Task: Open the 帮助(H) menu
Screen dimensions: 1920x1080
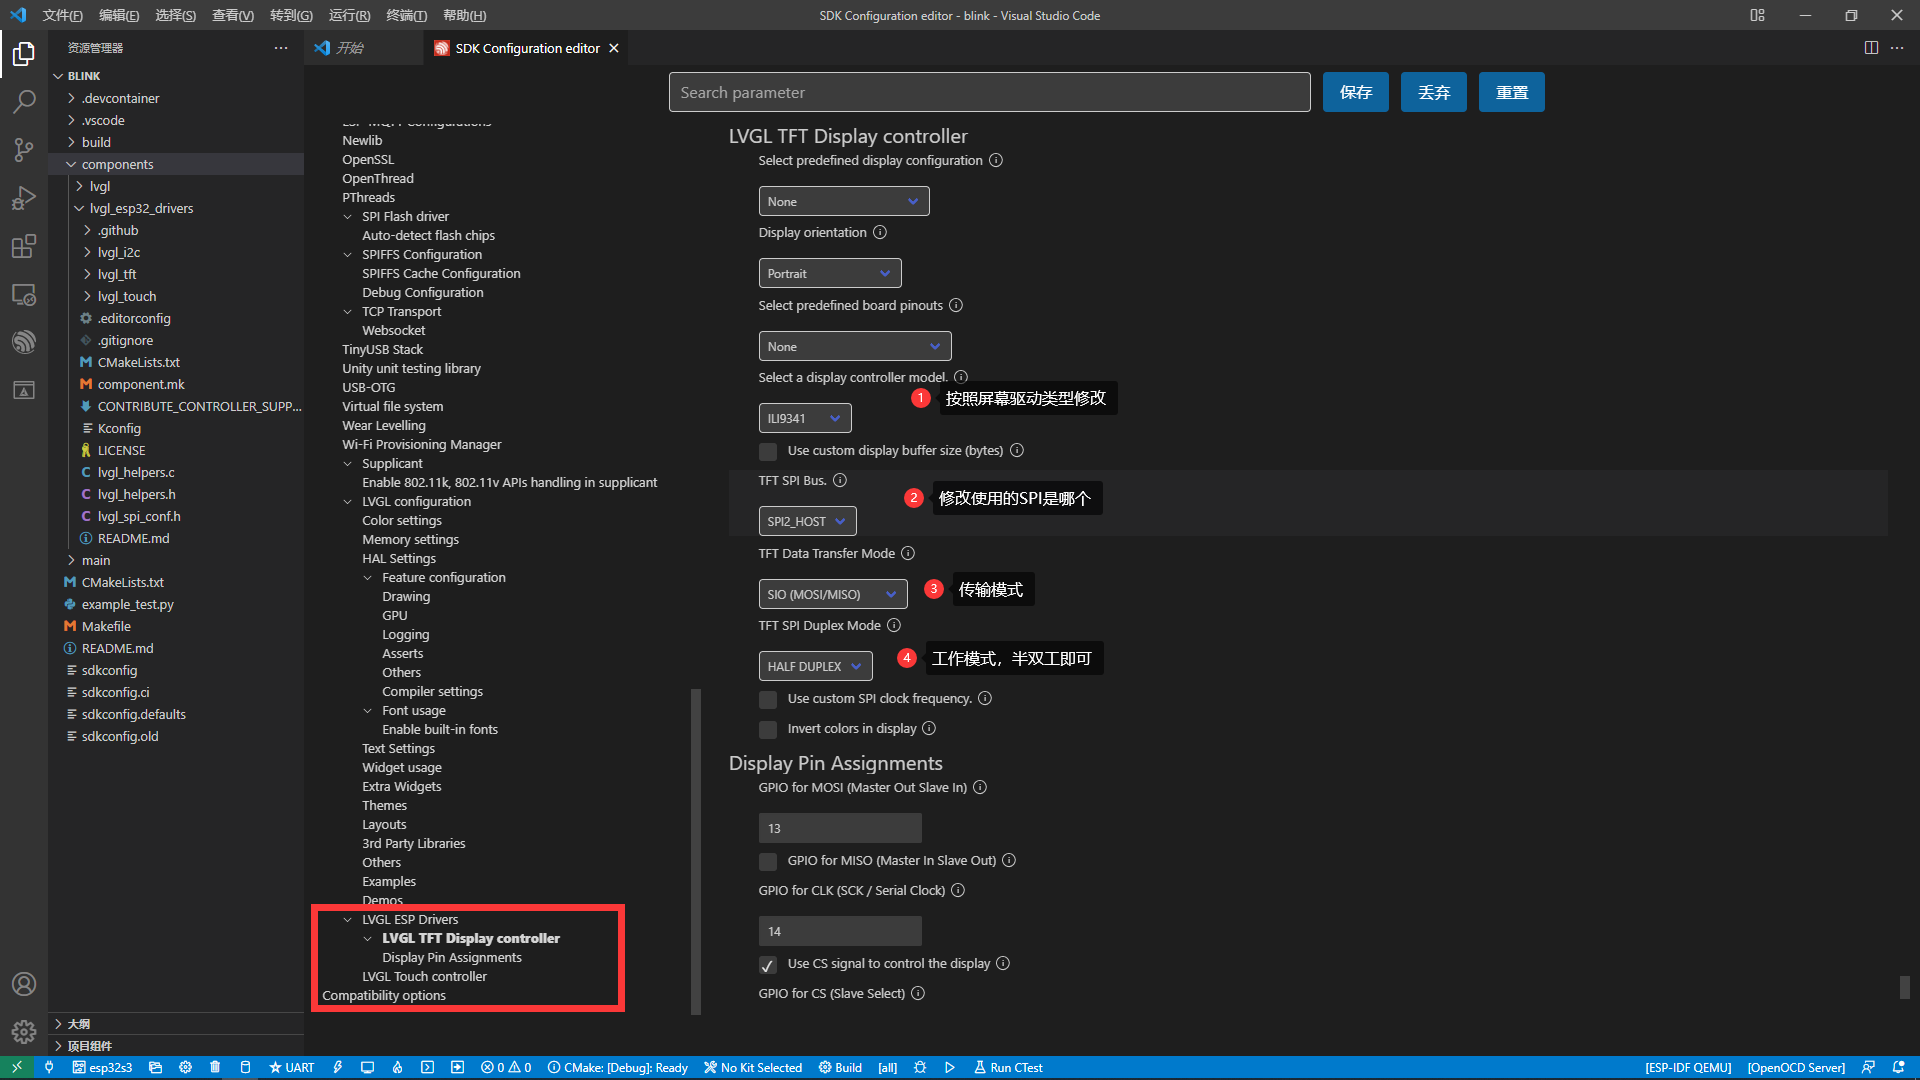Action: [x=464, y=15]
